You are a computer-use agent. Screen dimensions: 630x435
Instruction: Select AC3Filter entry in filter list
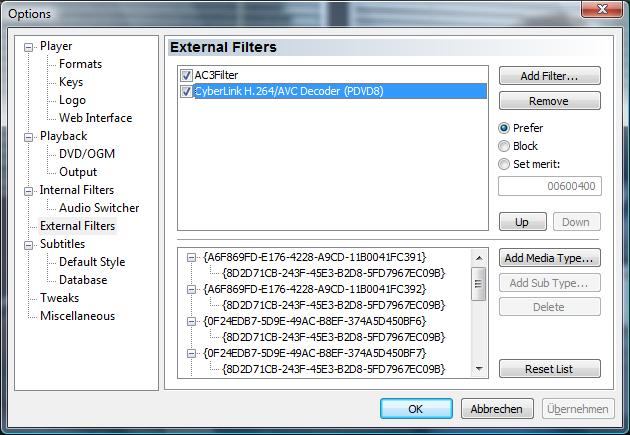(x=217, y=75)
